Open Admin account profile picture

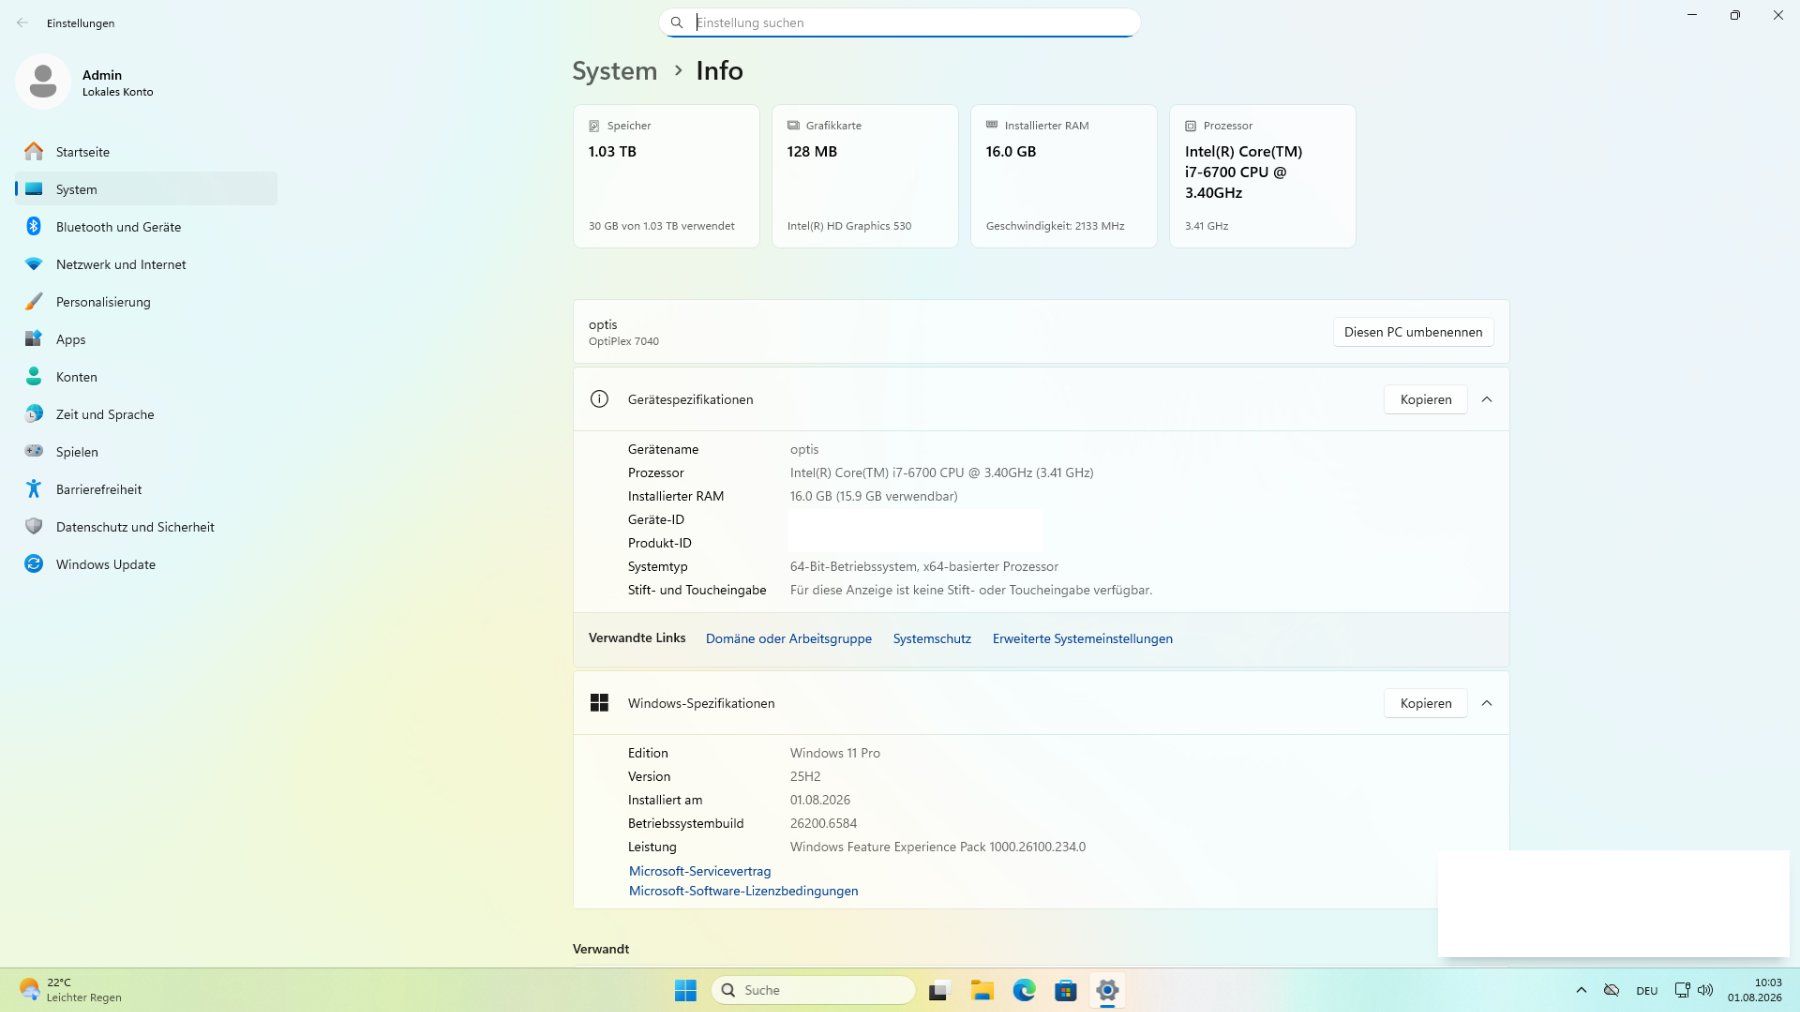[x=43, y=82]
